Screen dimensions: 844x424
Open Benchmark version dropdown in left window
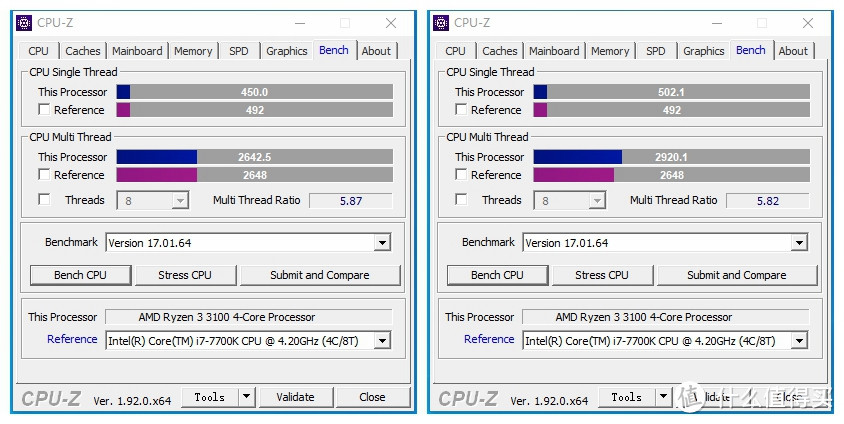point(382,243)
